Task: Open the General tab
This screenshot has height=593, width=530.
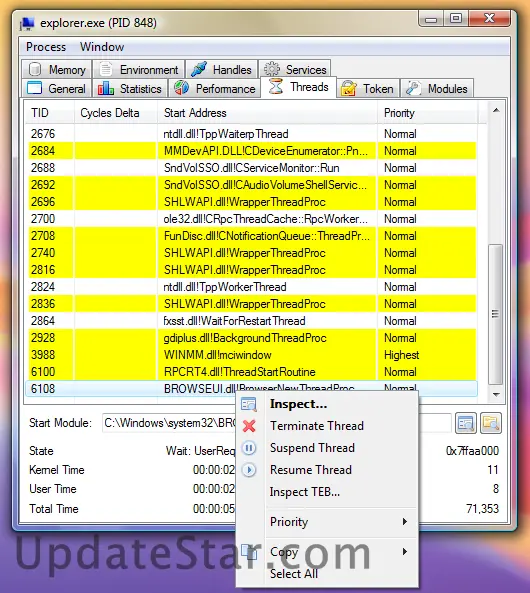Action: pos(56,88)
